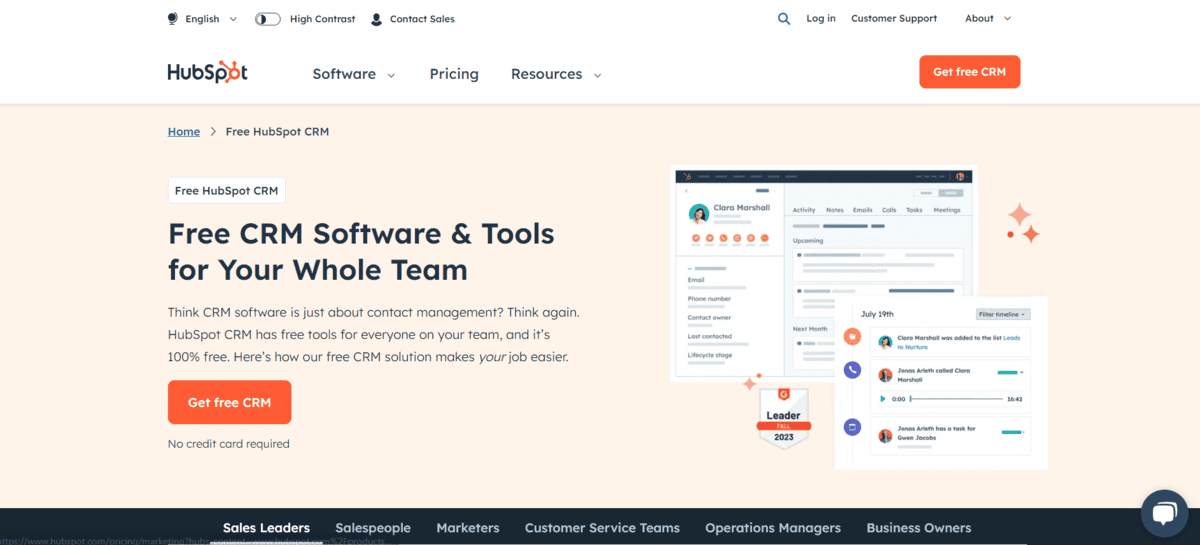Click the call recording audio progress bar
Viewport: 1200px width, 545px height.
point(955,398)
